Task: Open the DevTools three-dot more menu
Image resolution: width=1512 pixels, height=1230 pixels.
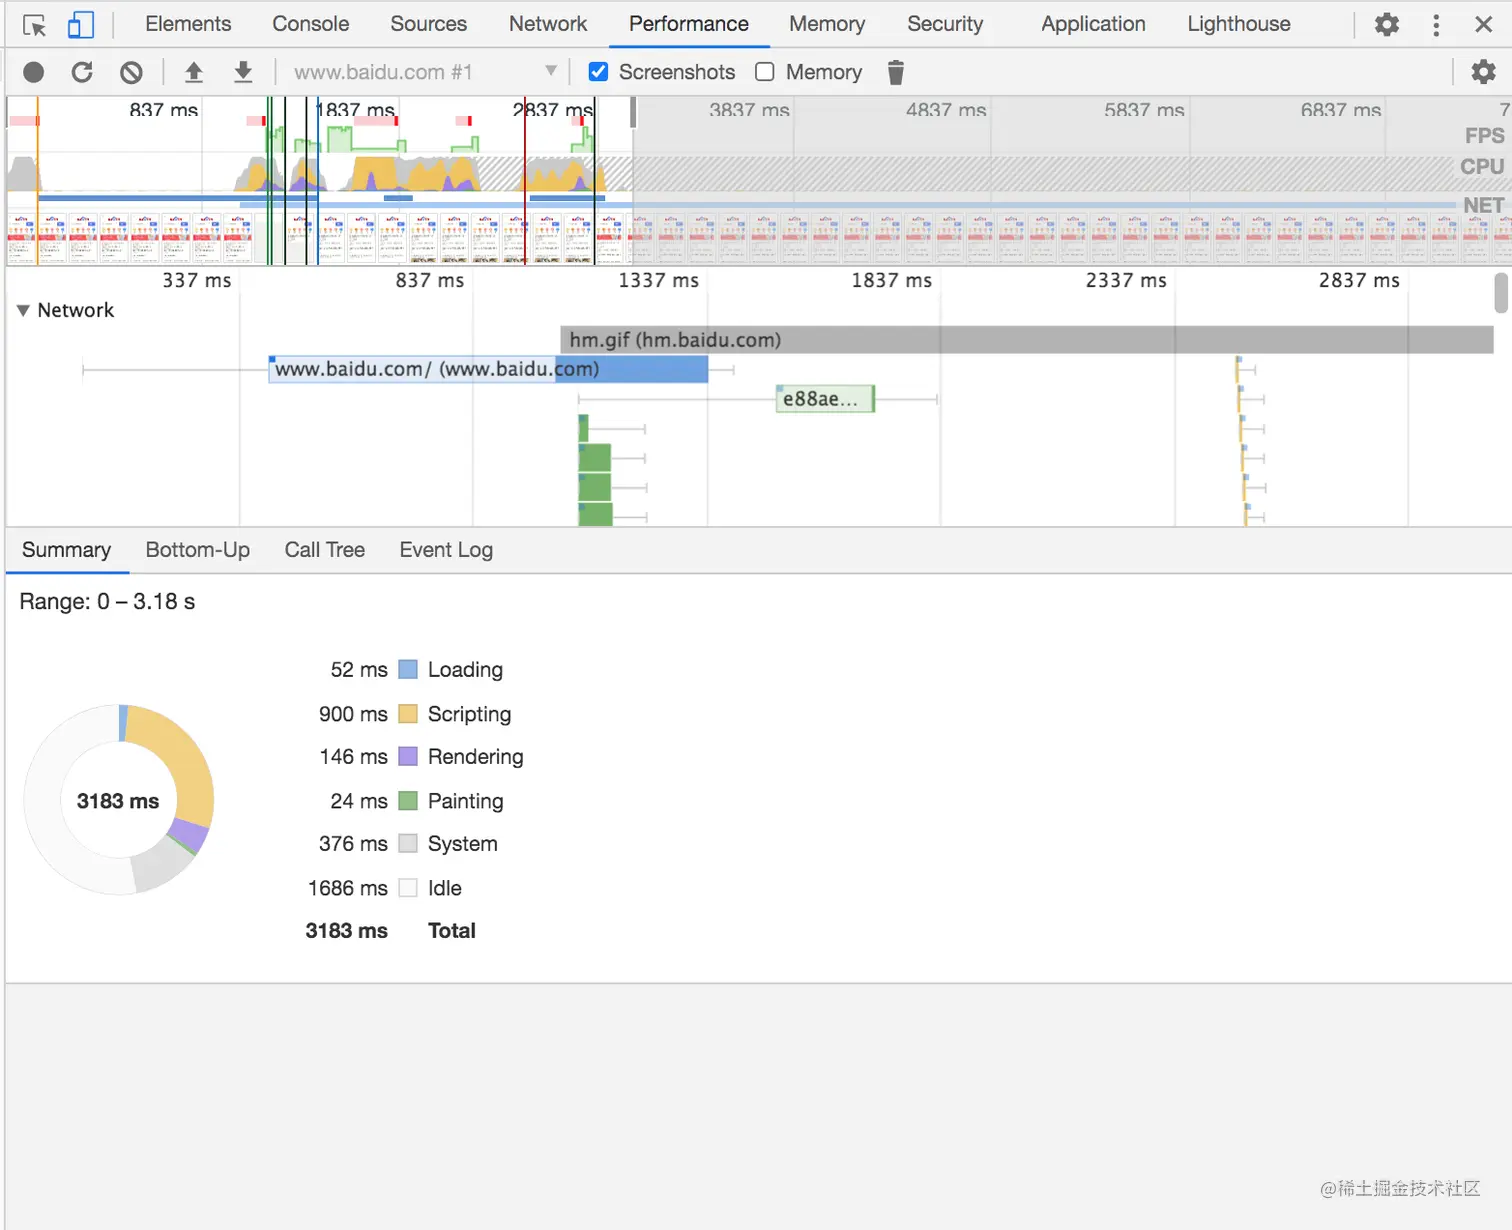Action: (1436, 24)
